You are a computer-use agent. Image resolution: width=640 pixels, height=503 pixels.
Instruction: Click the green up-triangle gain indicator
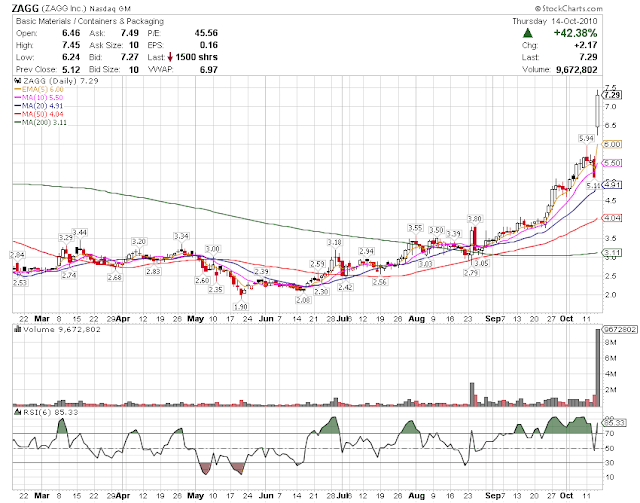pos(528,33)
